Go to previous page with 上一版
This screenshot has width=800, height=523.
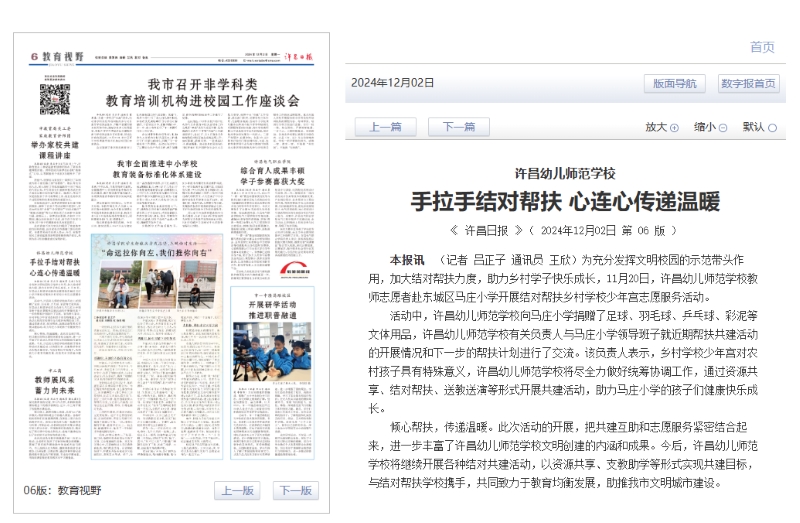[237, 490]
